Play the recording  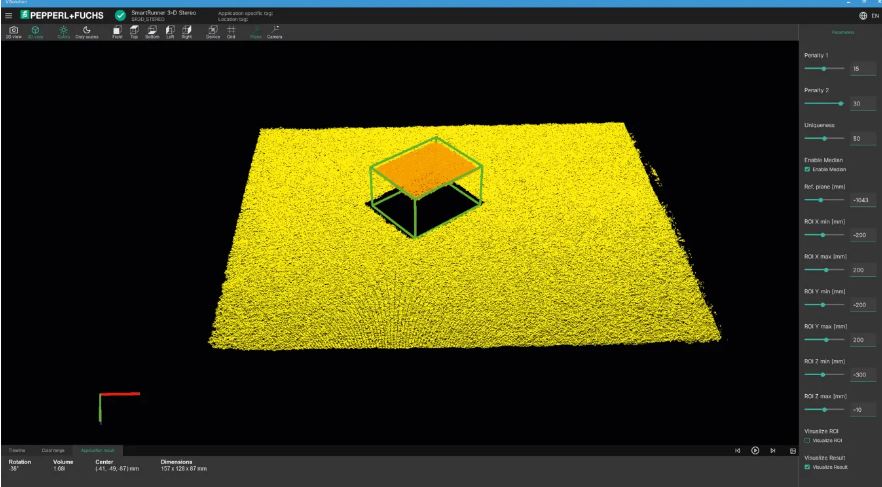coord(755,450)
